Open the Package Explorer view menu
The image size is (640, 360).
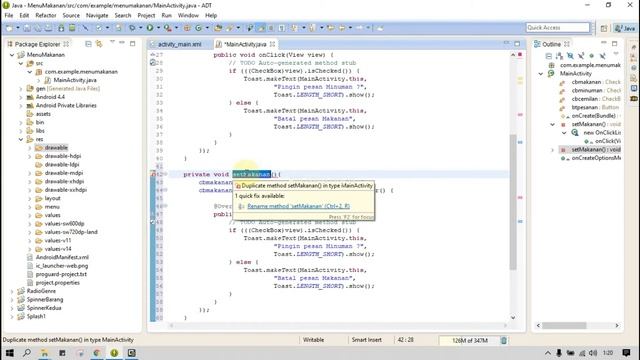pyautogui.click(x=112, y=42)
